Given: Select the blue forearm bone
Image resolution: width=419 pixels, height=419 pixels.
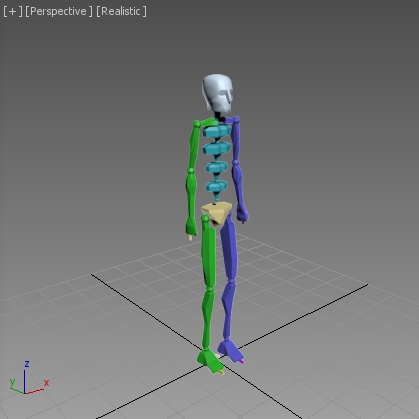Looking at the screenshot, I should pos(239,183).
